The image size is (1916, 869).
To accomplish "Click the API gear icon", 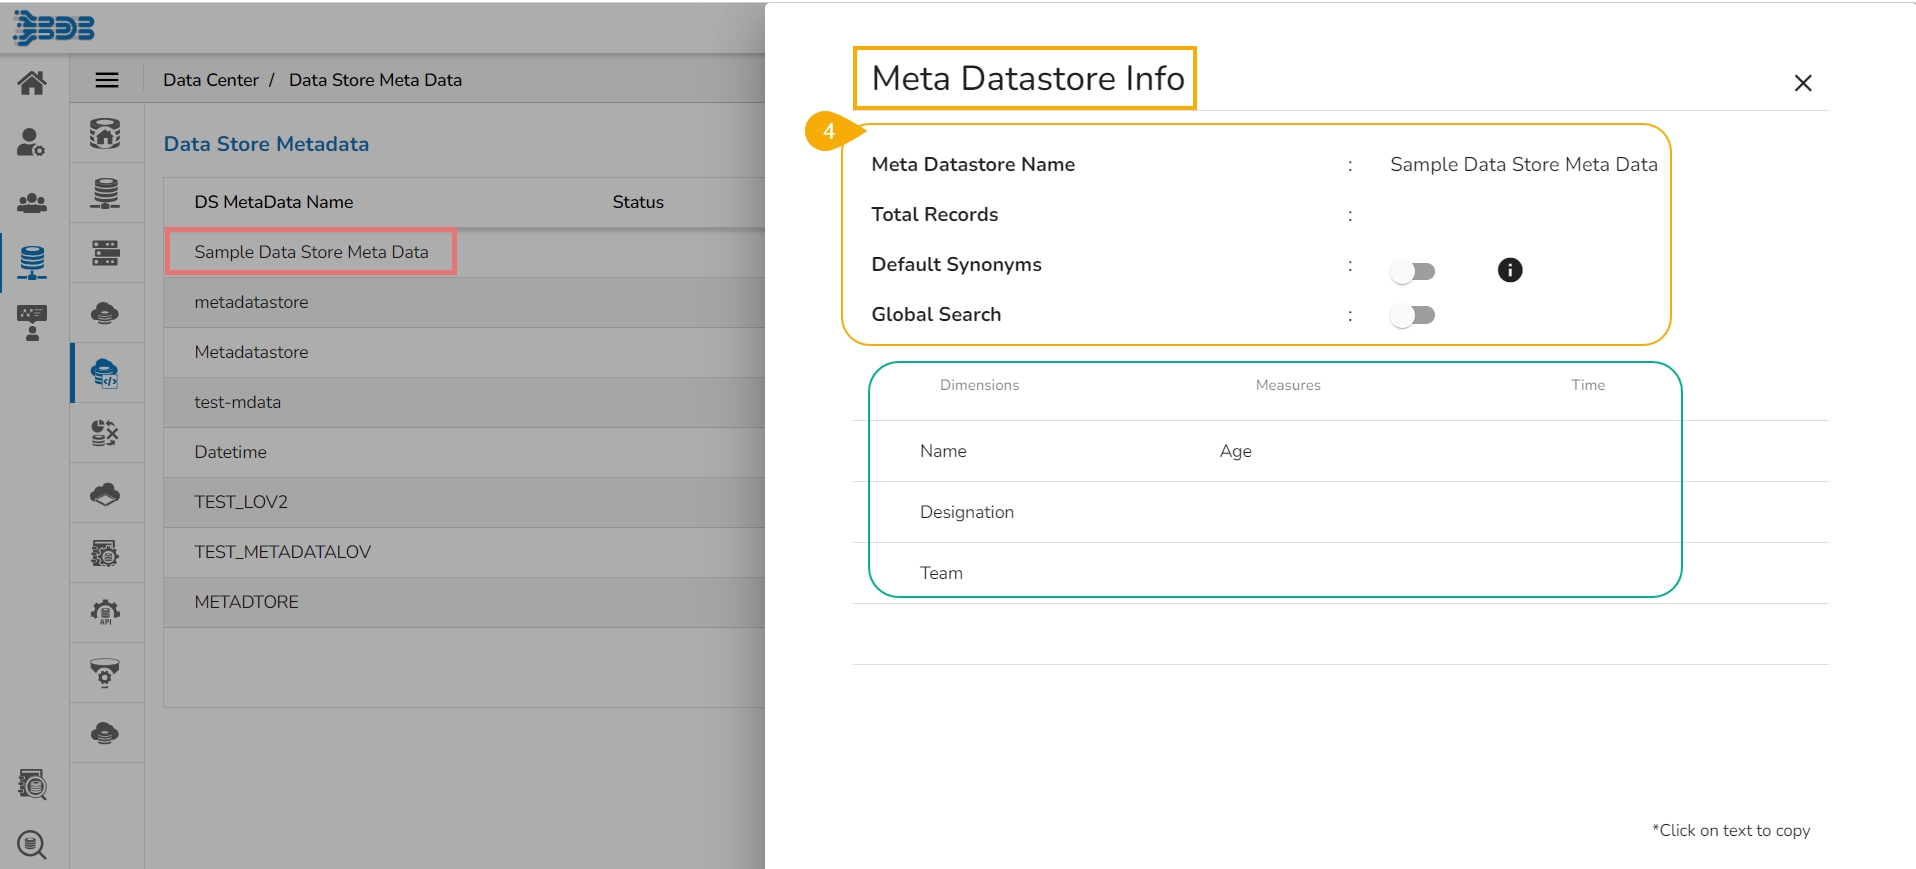I will click(105, 613).
